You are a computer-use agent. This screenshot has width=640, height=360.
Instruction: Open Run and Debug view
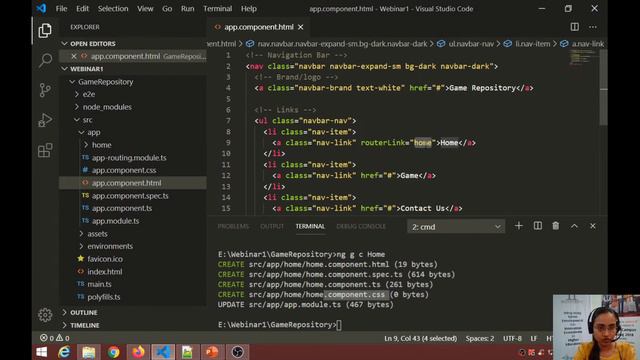pyautogui.click(x=45, y=120)
